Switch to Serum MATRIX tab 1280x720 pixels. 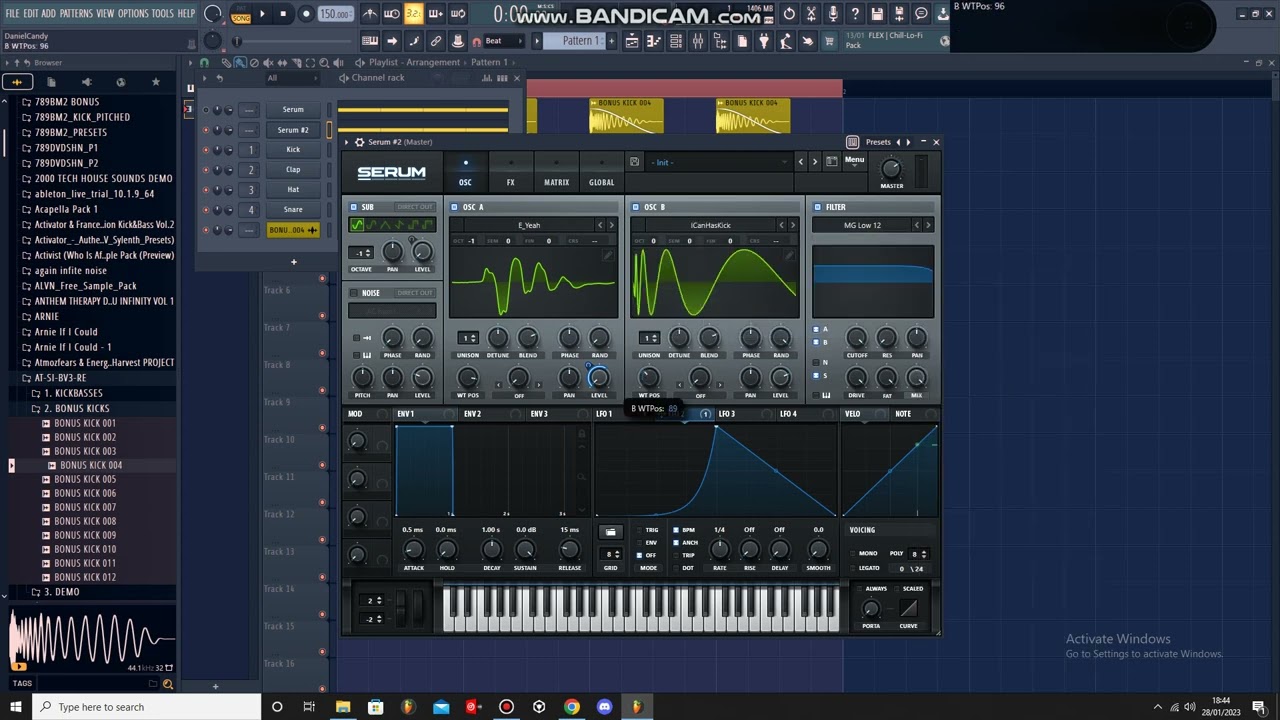556,174
